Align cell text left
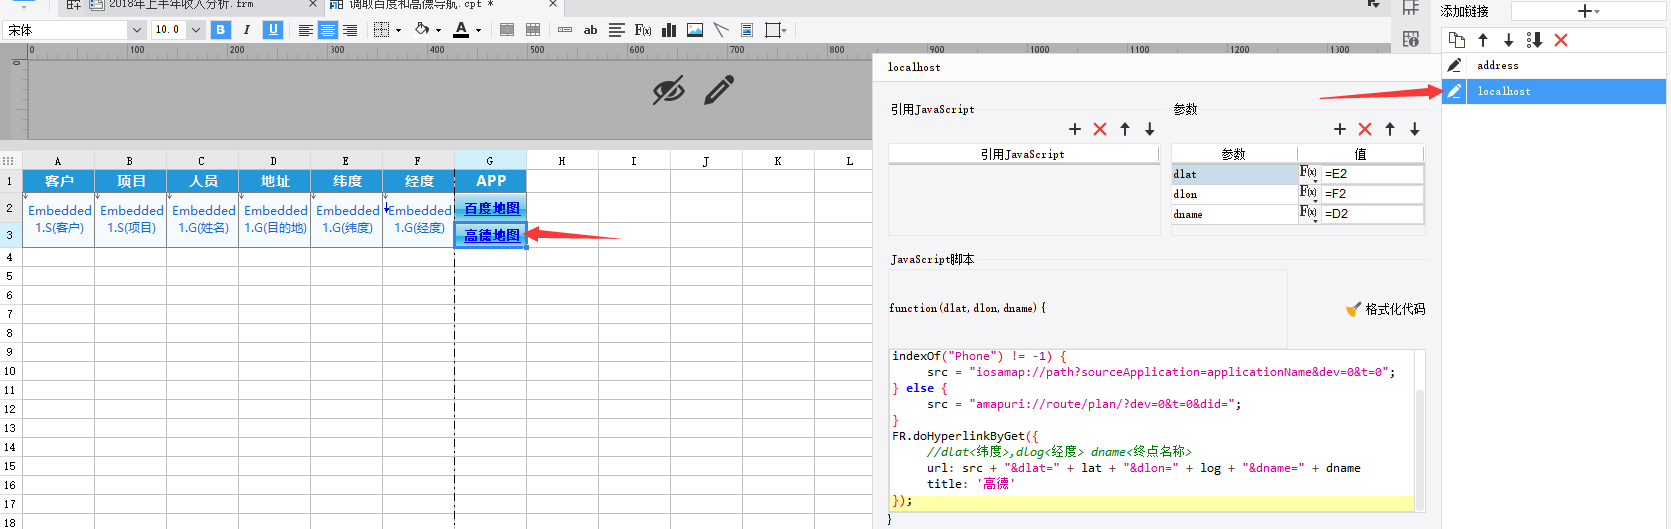Viewport: 1671px width, 529px height. [306, 30]
